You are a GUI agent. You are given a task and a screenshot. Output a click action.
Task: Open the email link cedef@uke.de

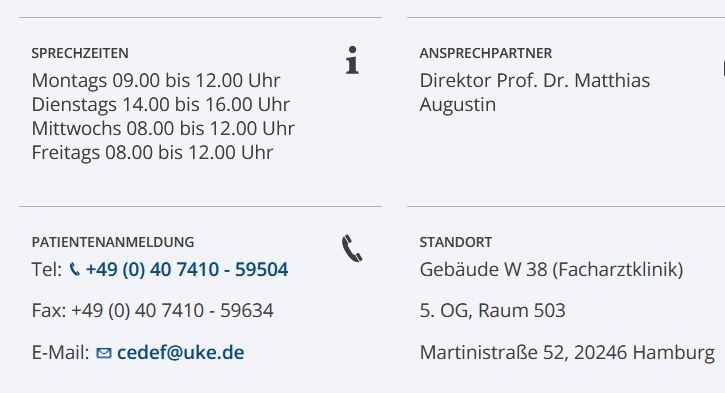180,353
